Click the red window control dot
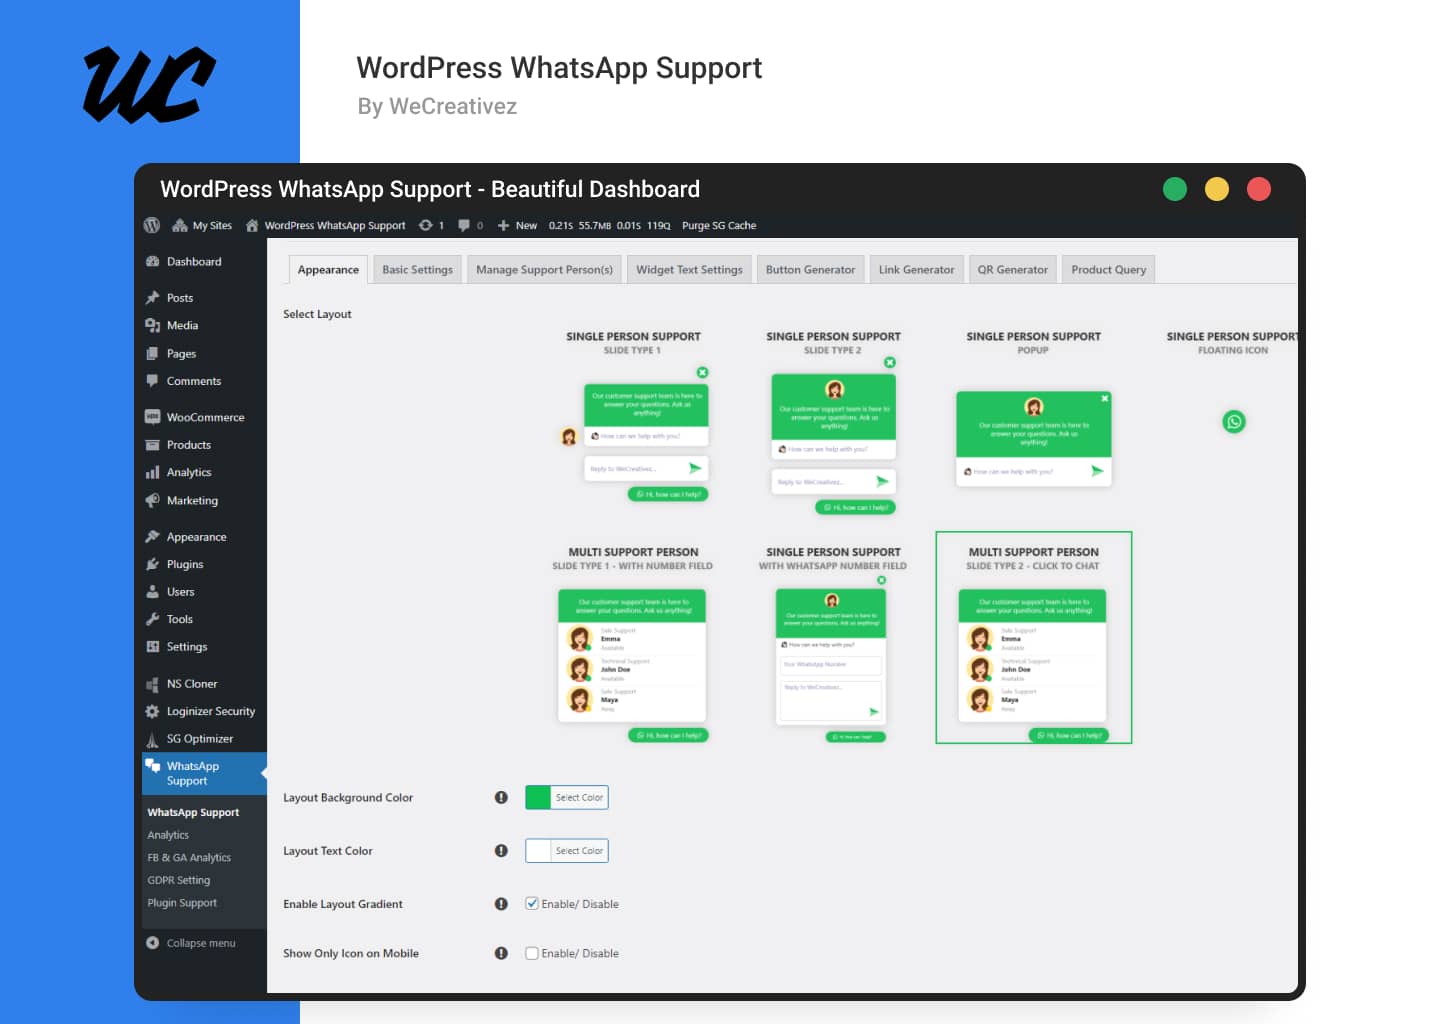This screenshot has width=1440, height=1024. click(1259, 189)
